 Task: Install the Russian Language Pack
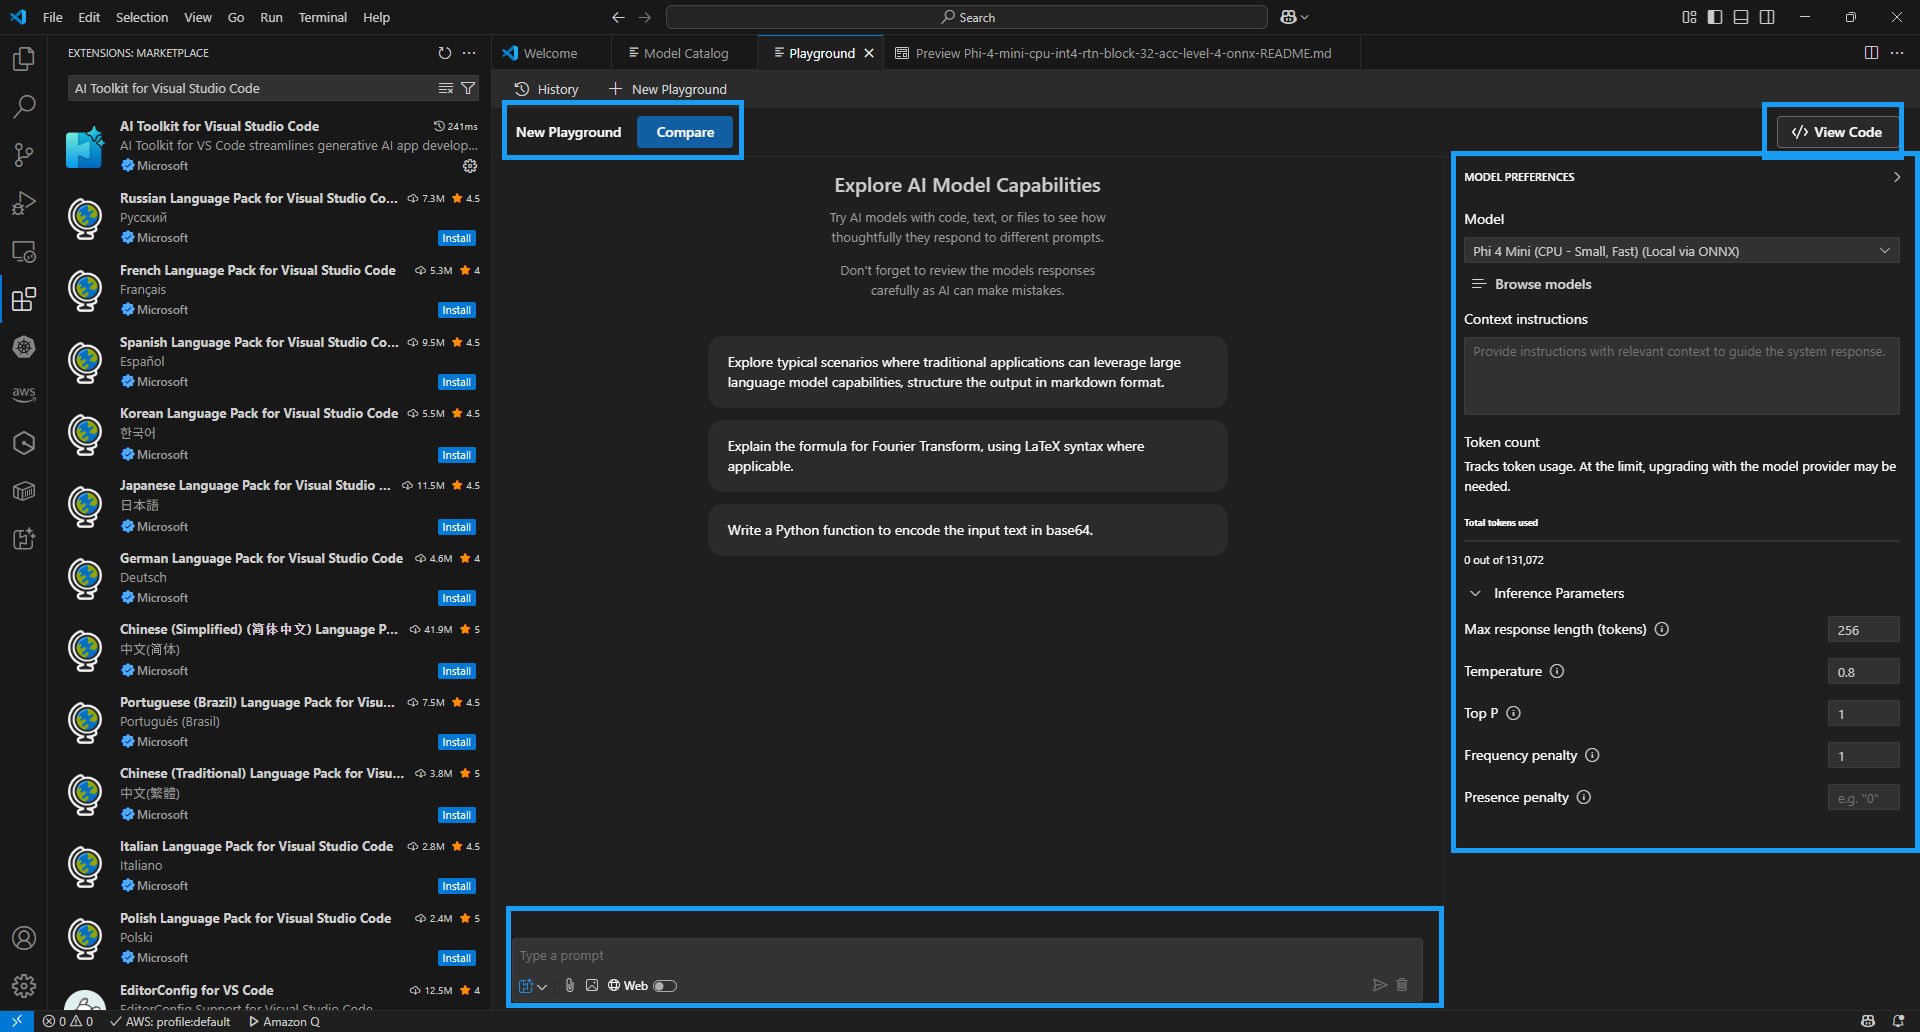coord(457,238)
